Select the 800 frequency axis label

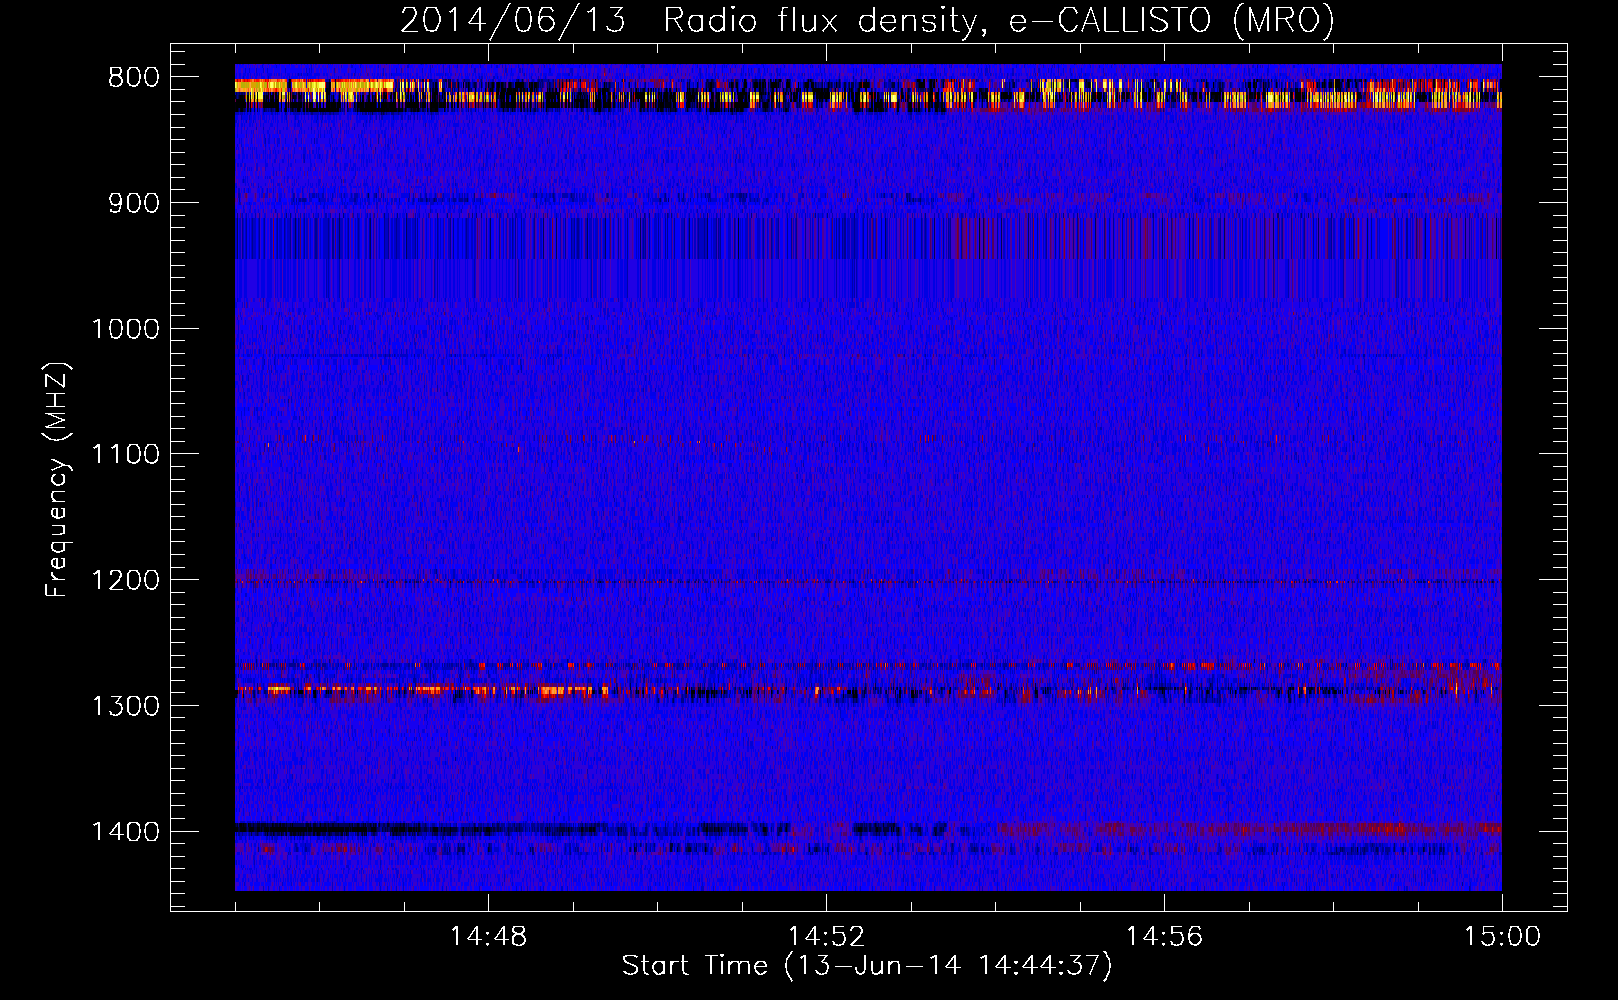click(x=133, y=78)
